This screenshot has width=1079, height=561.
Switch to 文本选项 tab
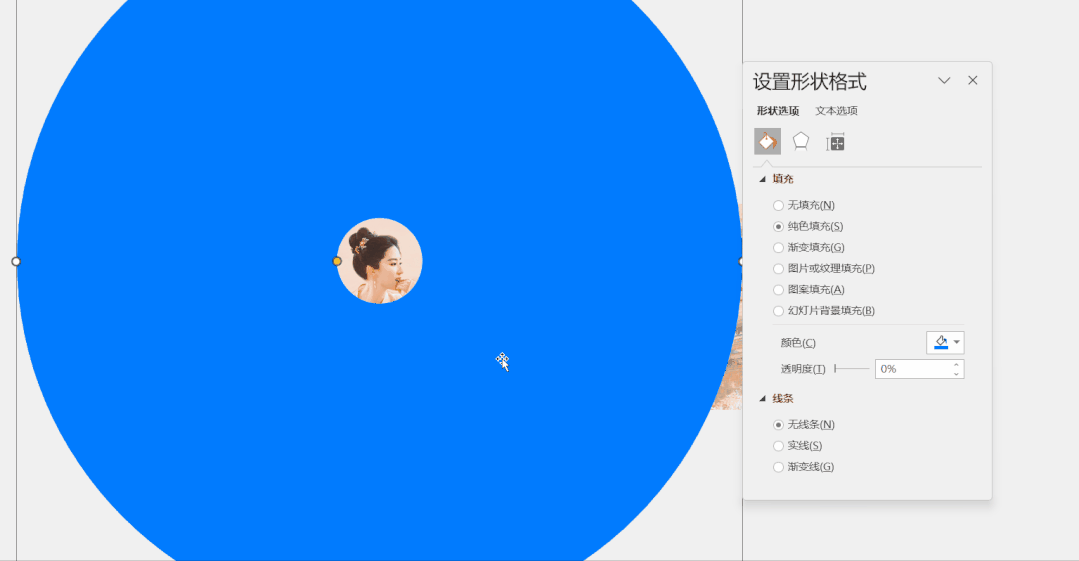[836, 111]
